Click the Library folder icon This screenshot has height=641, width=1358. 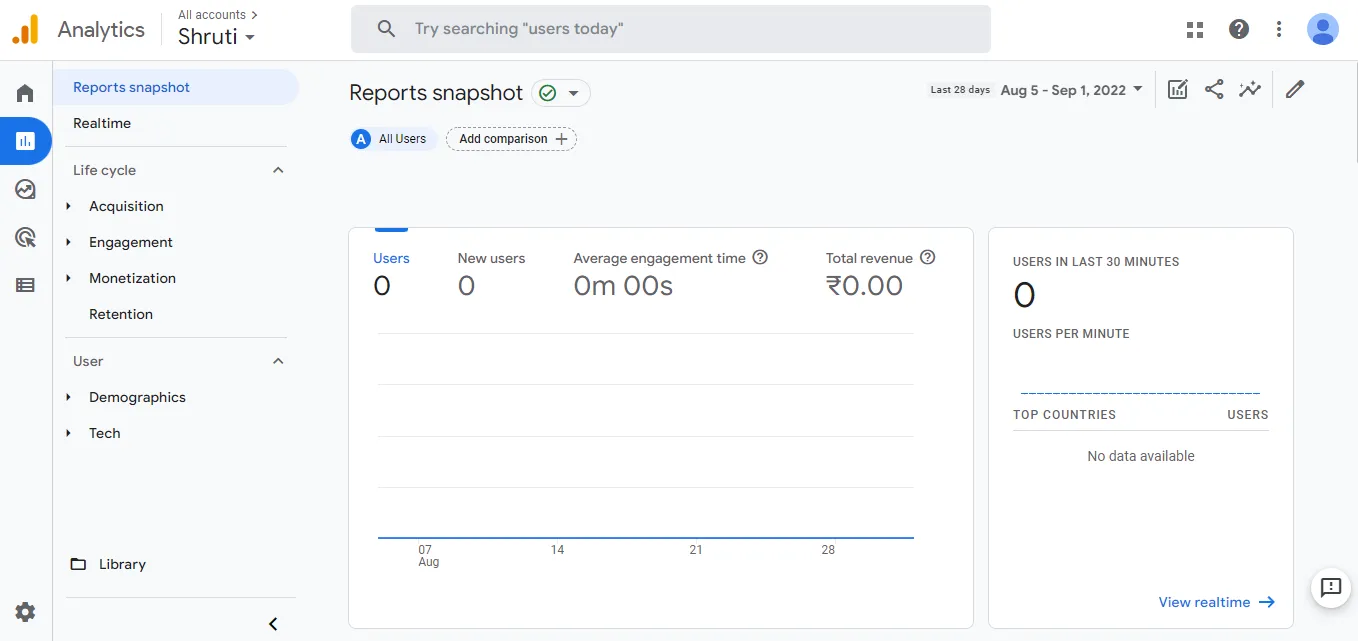click(x=78, y=564)
